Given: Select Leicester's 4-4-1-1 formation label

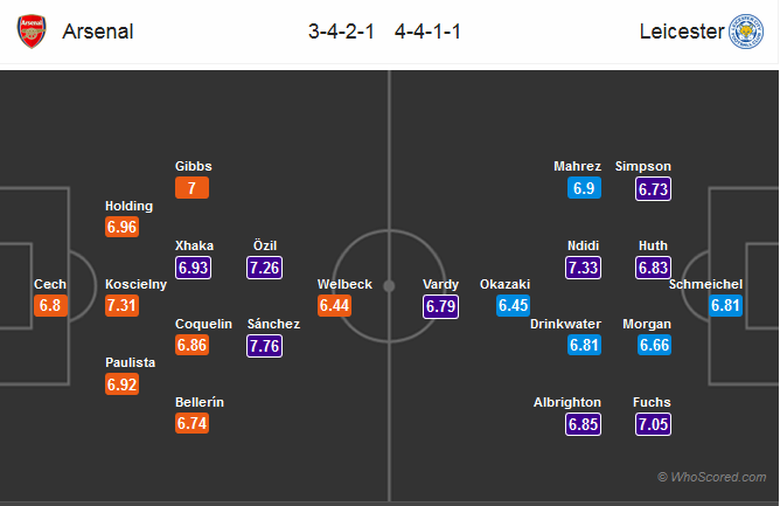Looking at the screenshot, I should point(428,31).
